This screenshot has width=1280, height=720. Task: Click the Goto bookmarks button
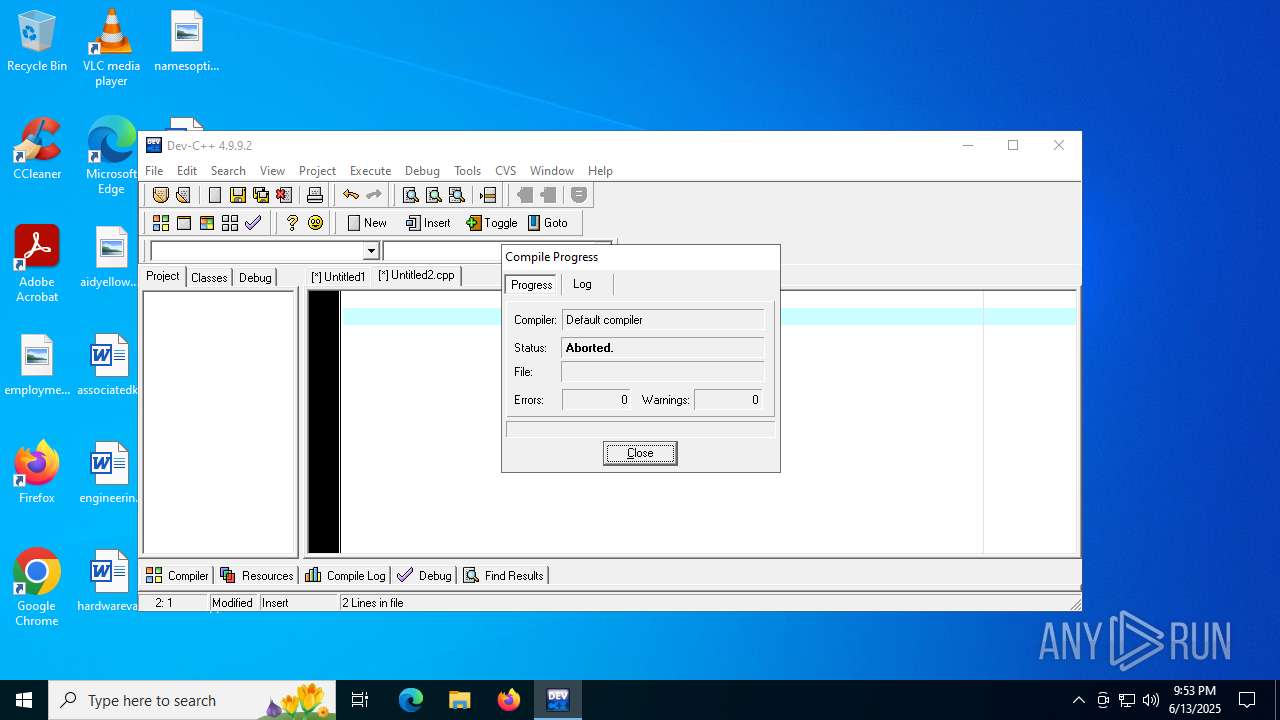click(548, 223)
